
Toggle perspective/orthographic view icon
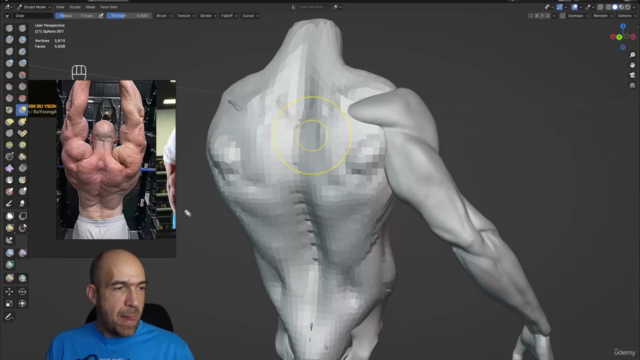(632, 85)
